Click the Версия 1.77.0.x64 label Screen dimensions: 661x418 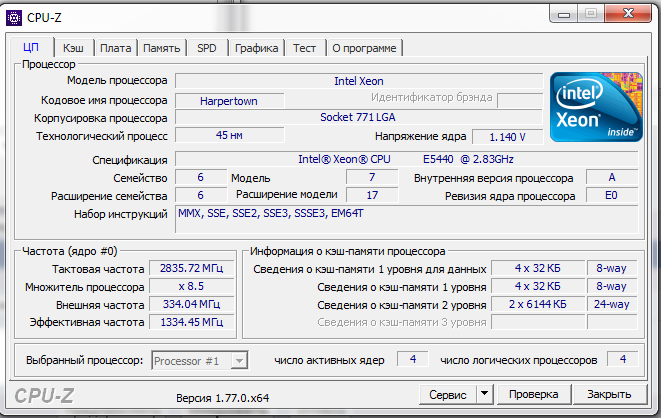coord(223,398)
